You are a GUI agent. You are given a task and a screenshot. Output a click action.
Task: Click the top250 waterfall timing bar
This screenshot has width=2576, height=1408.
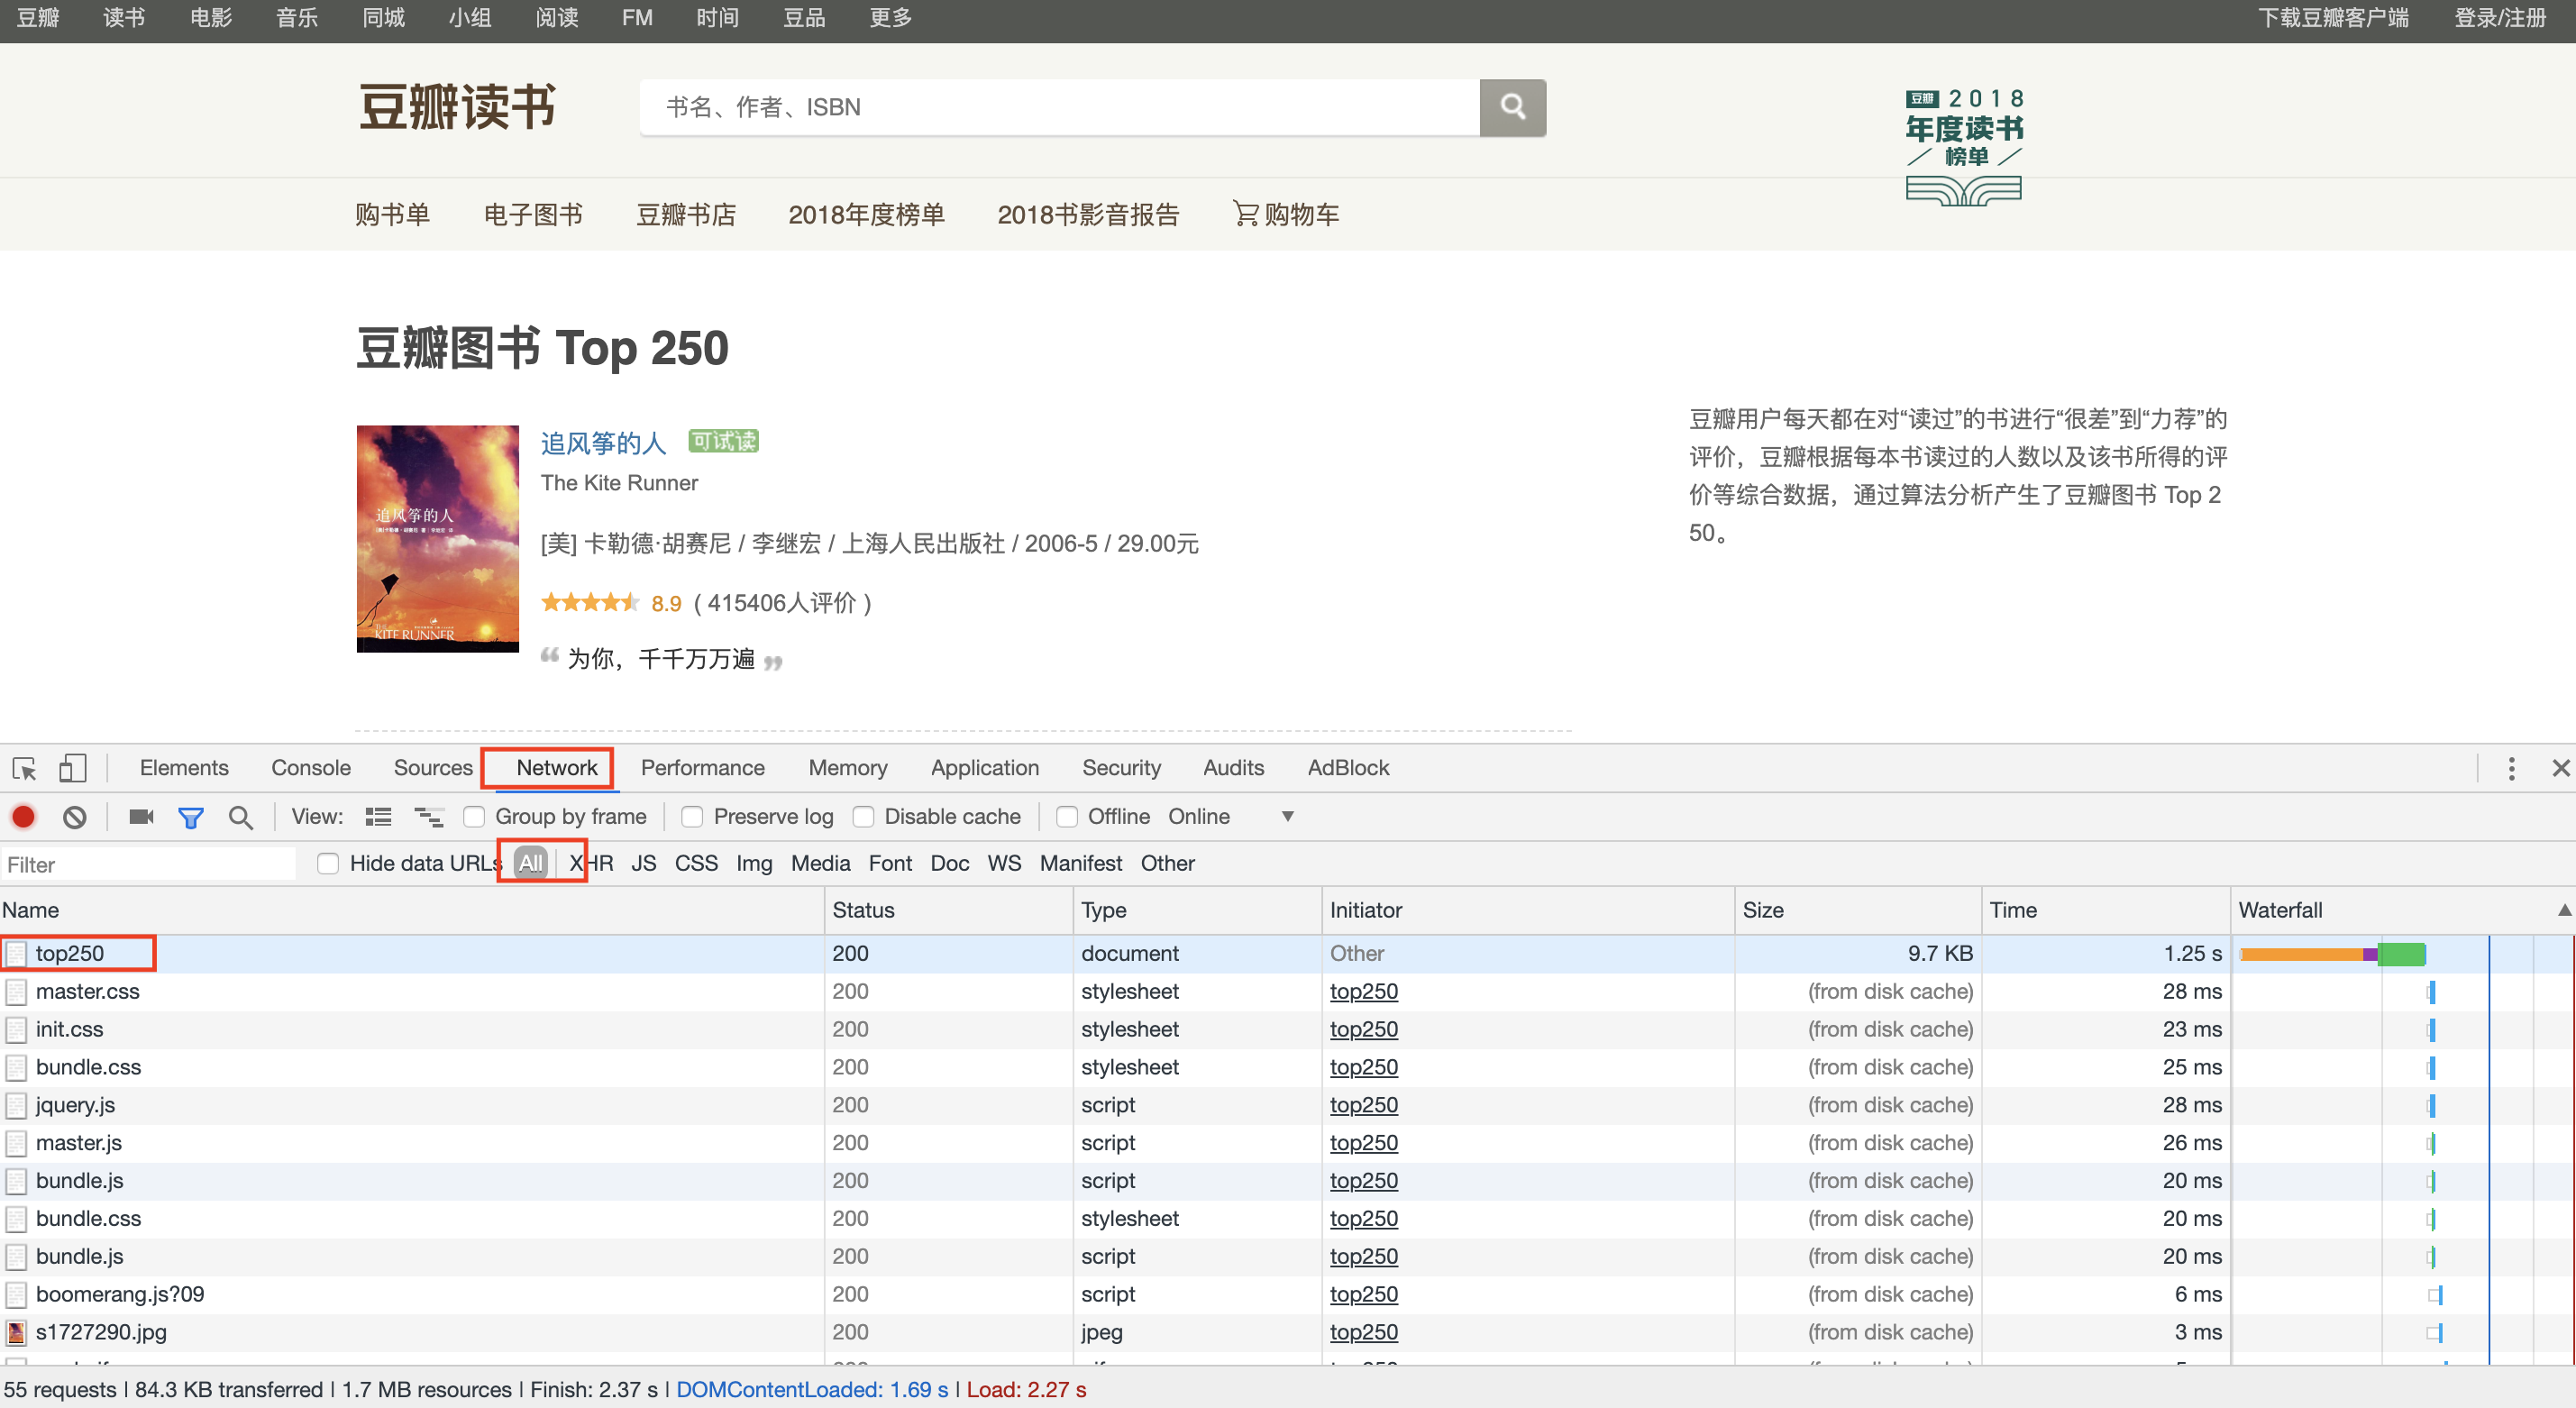click(x=2333, y=954)
